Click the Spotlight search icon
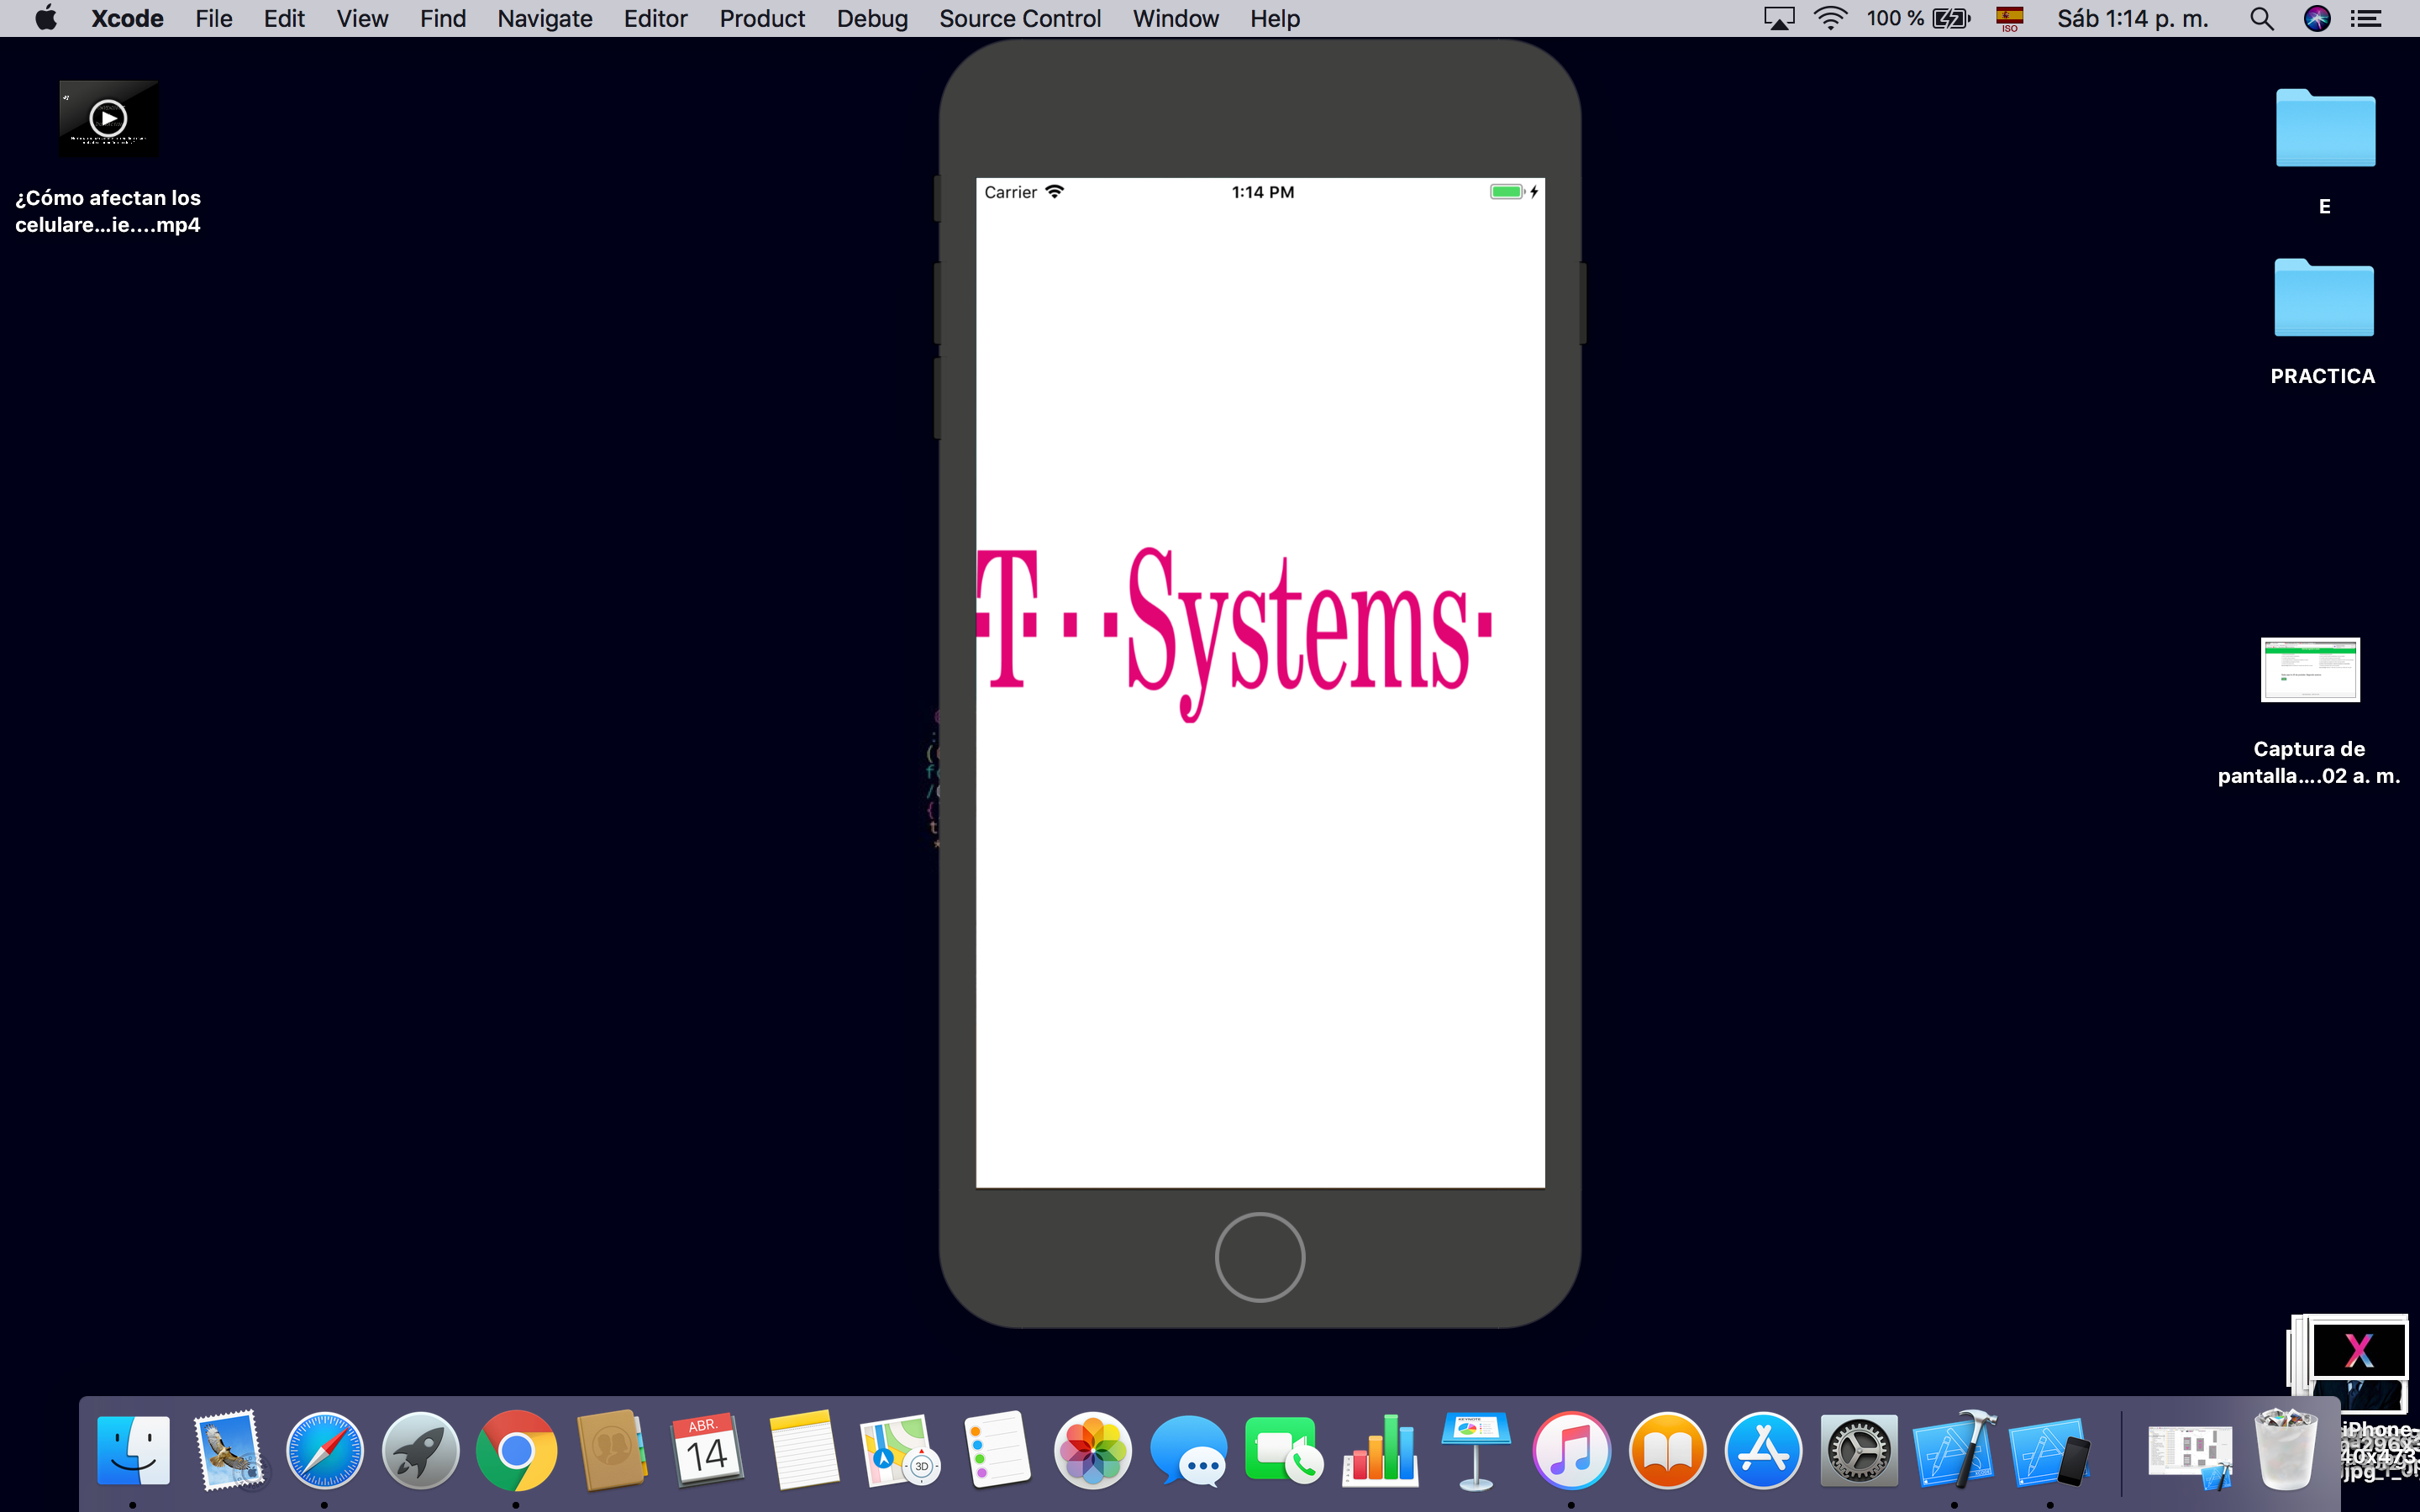2420x1512 pixels. click(x=2261, y=18)
